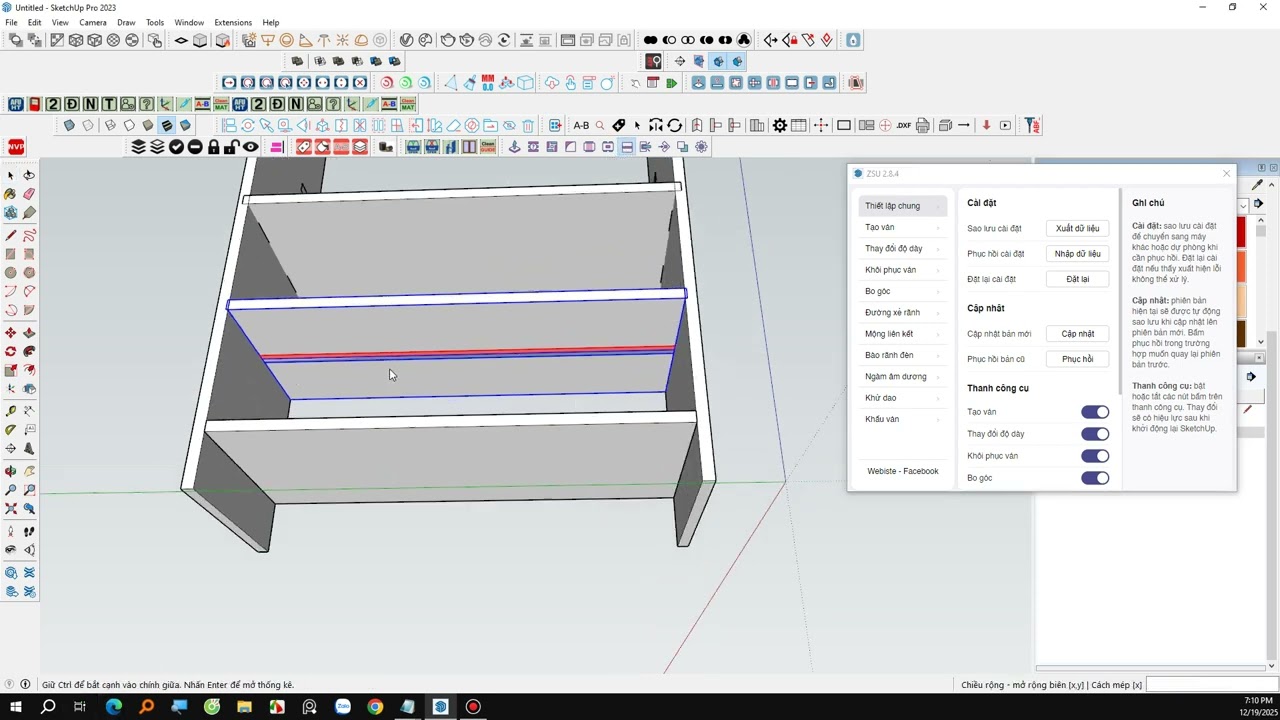Click the black unlock icon
The image size is (1280, 720).
(232, 147)
